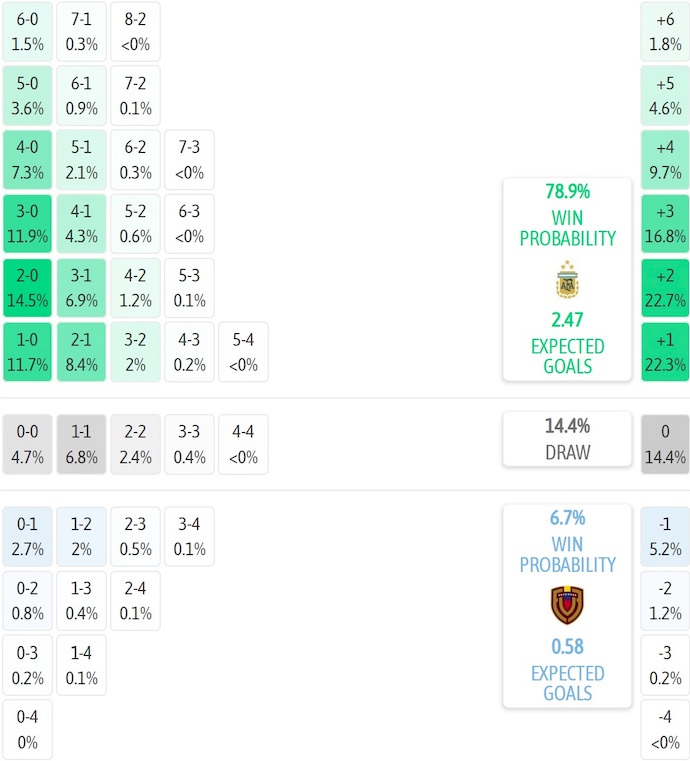Click the 0-4 score cell
690x761 pixels.
[x=27, y=729]
